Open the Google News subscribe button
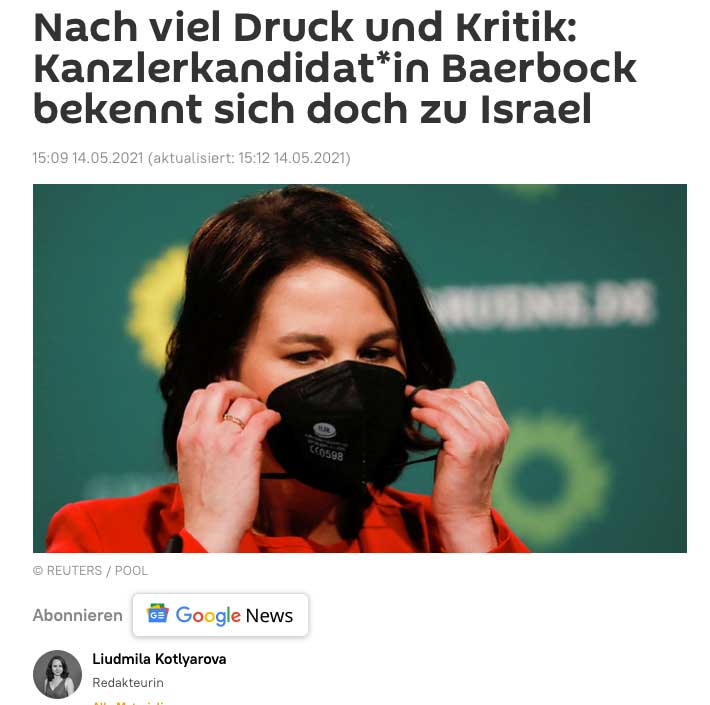Viewport: 710px width, 705px height. click(221, 615)
